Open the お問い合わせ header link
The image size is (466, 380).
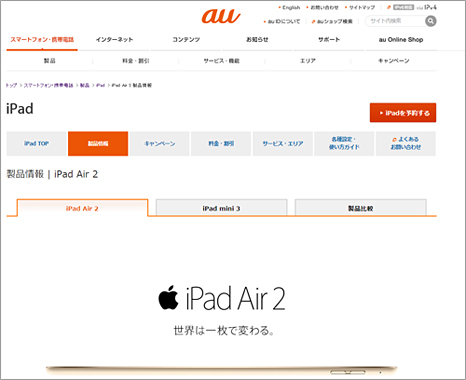click(324, 7)
